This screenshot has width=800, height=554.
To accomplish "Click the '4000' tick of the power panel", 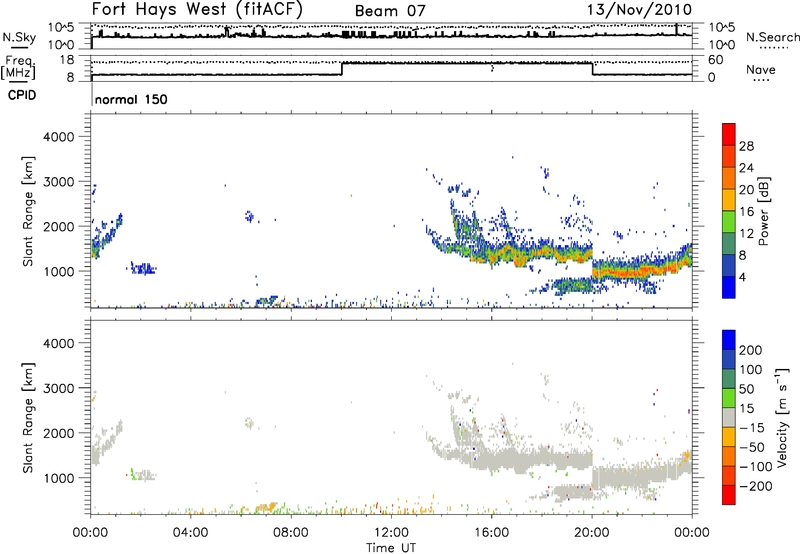I will [58, 137].
